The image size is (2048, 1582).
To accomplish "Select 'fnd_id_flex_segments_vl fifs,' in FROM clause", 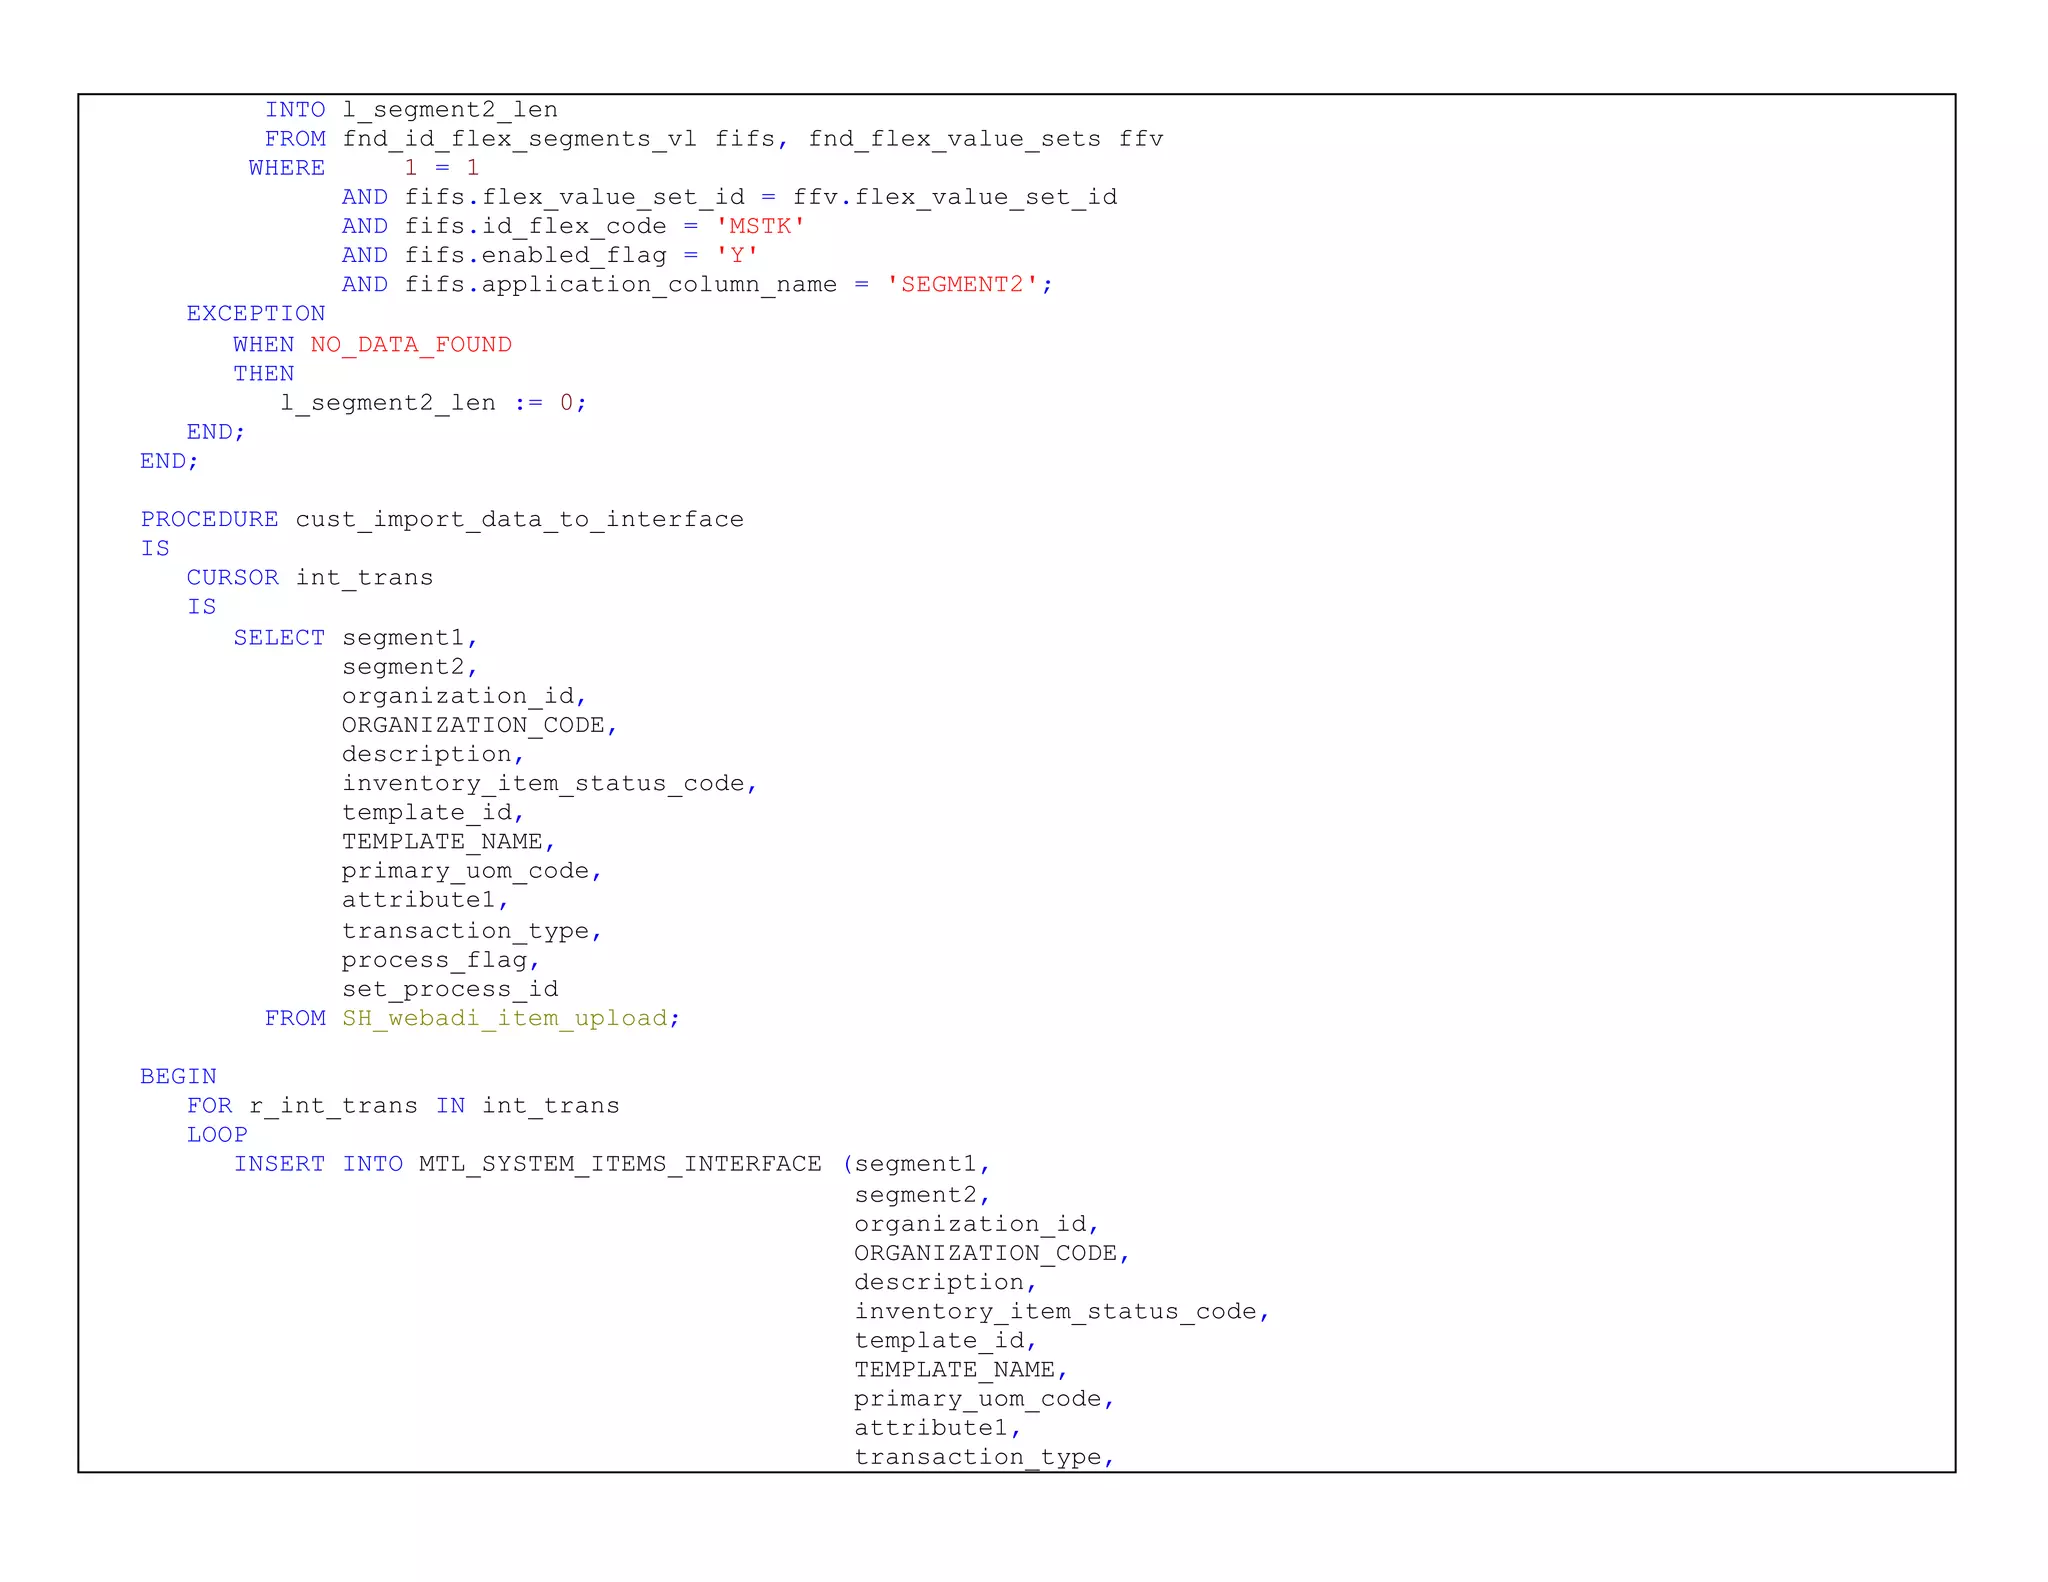I will pos(565,139).
